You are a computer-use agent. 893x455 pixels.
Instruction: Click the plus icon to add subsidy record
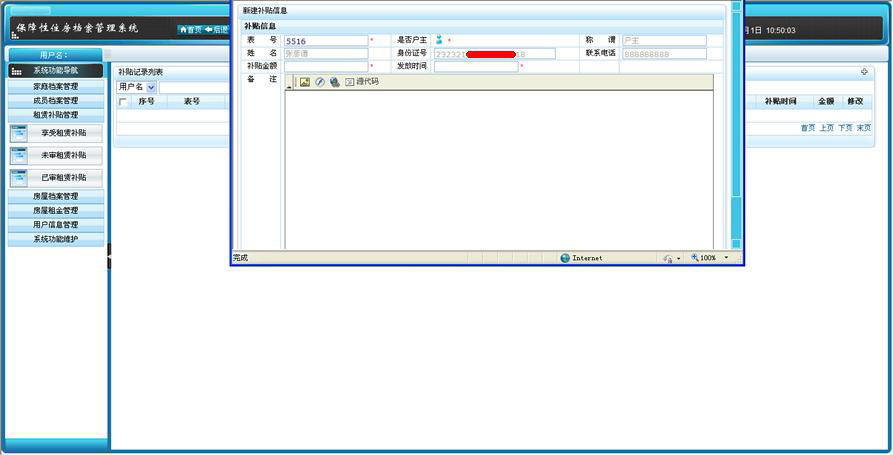click(x=864, y=72)
